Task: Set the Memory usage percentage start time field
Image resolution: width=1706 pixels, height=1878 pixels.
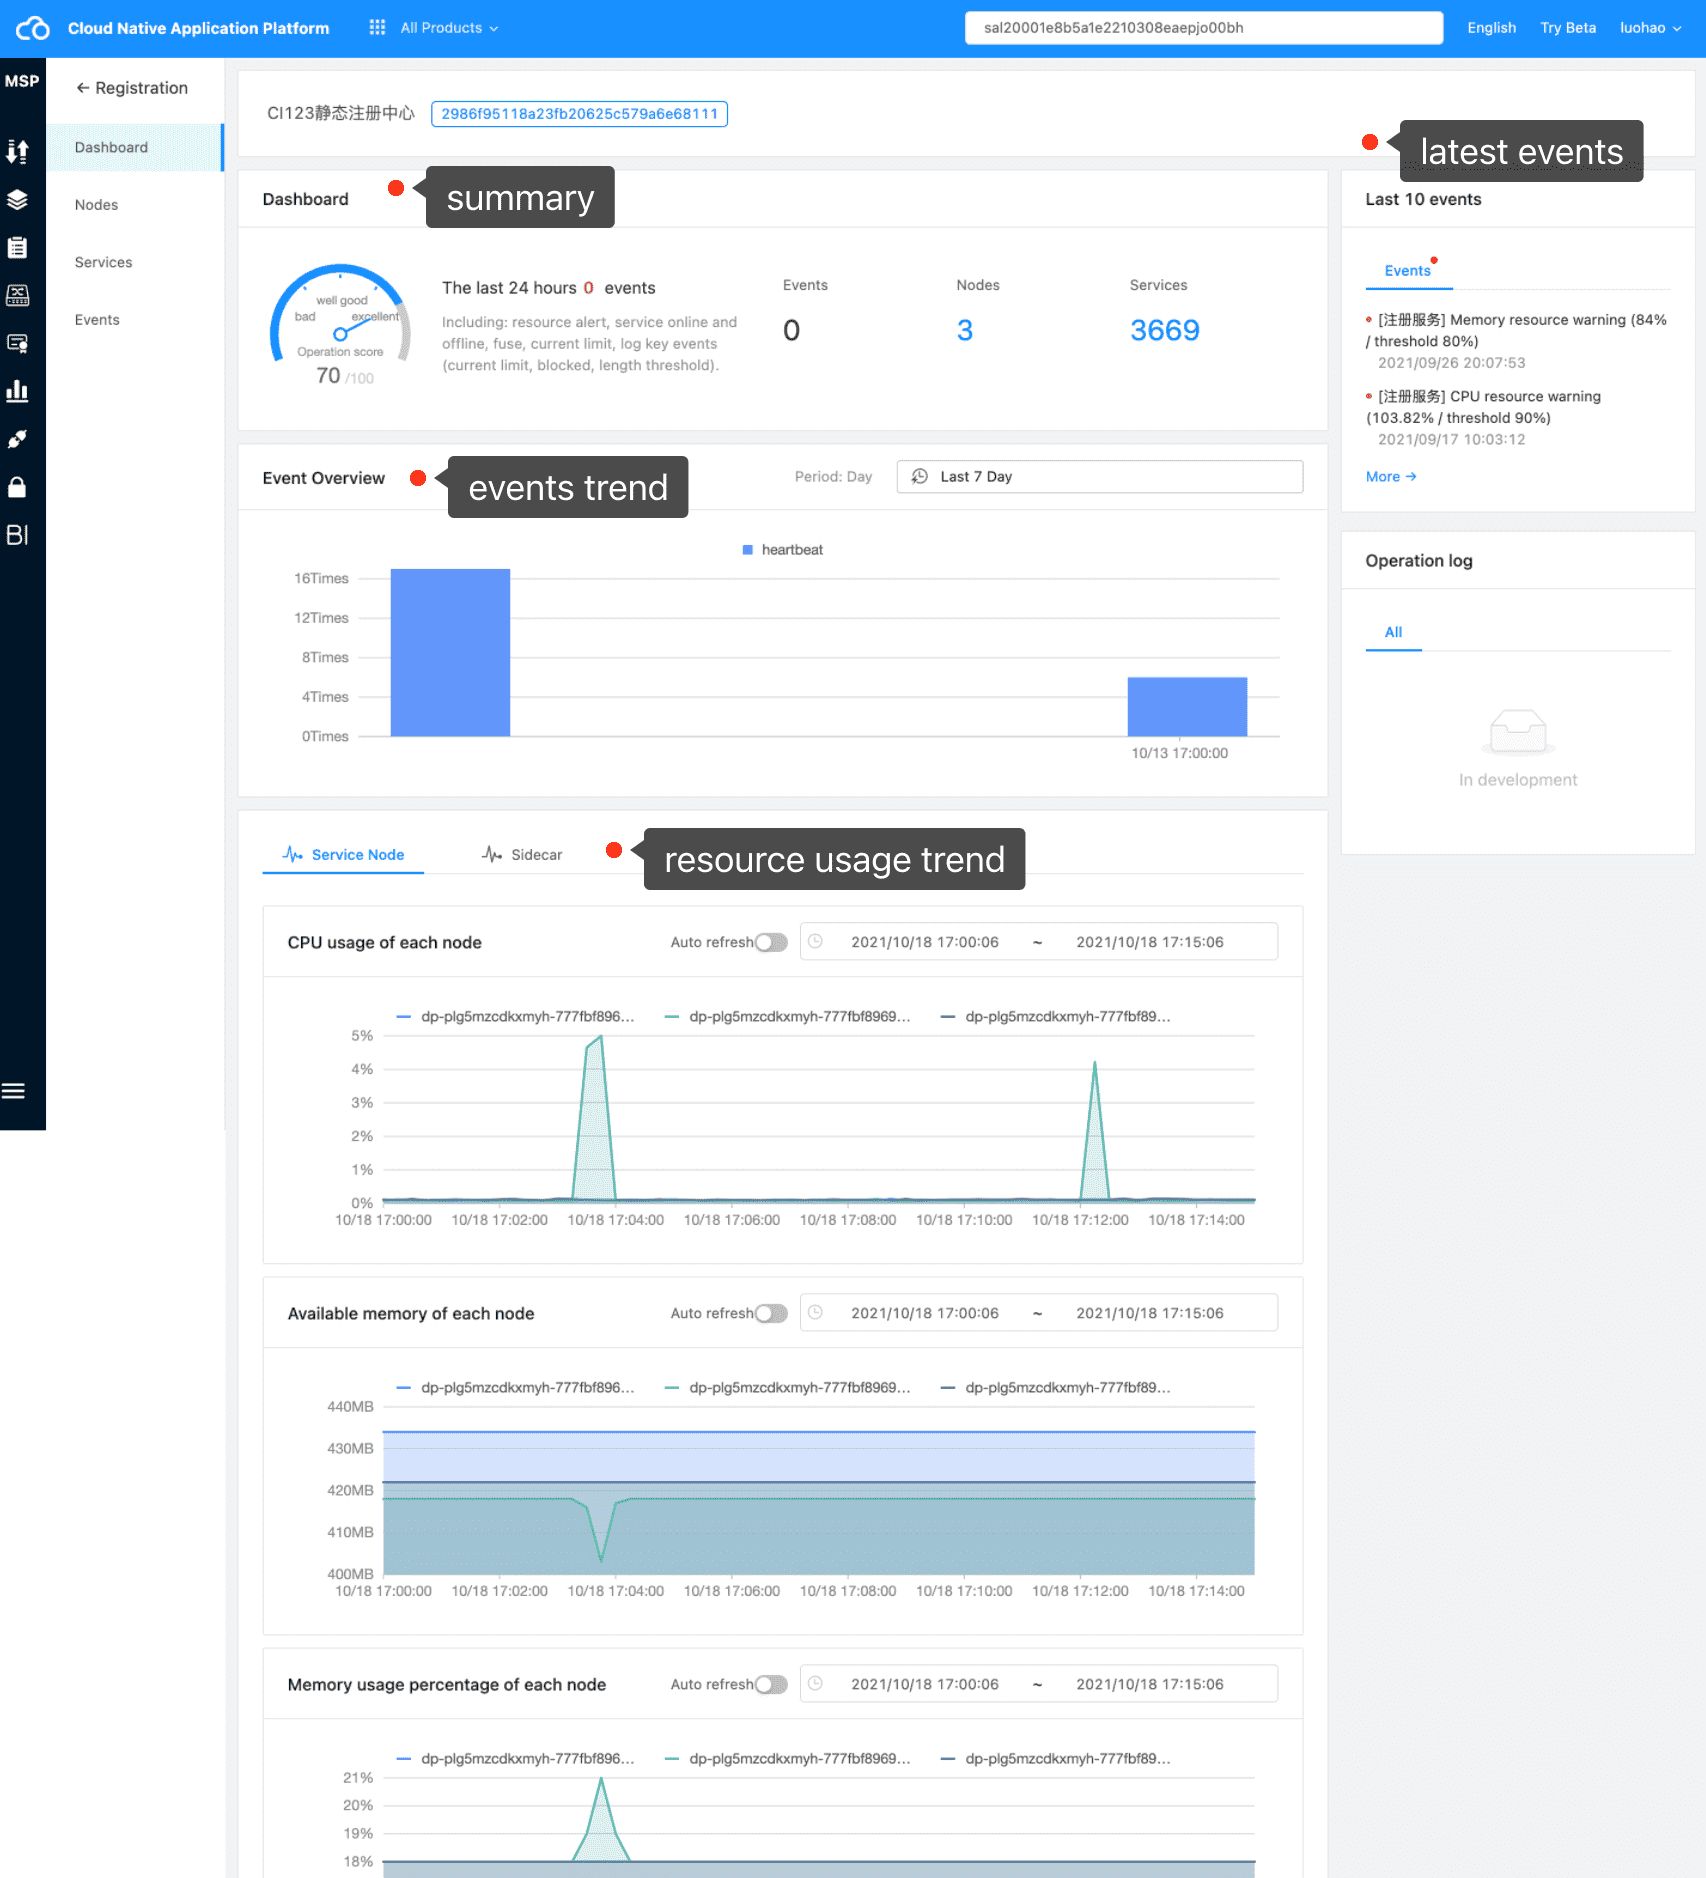Action: point(925,1684)
